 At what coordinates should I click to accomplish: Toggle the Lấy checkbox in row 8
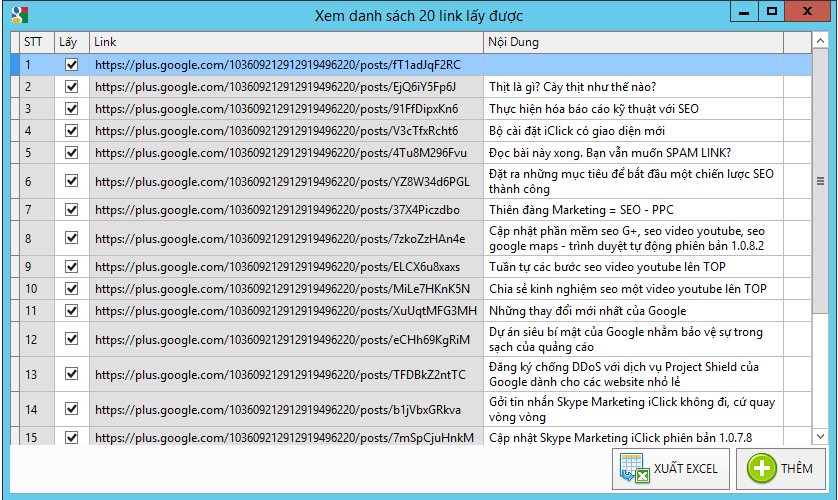(71, 238)
